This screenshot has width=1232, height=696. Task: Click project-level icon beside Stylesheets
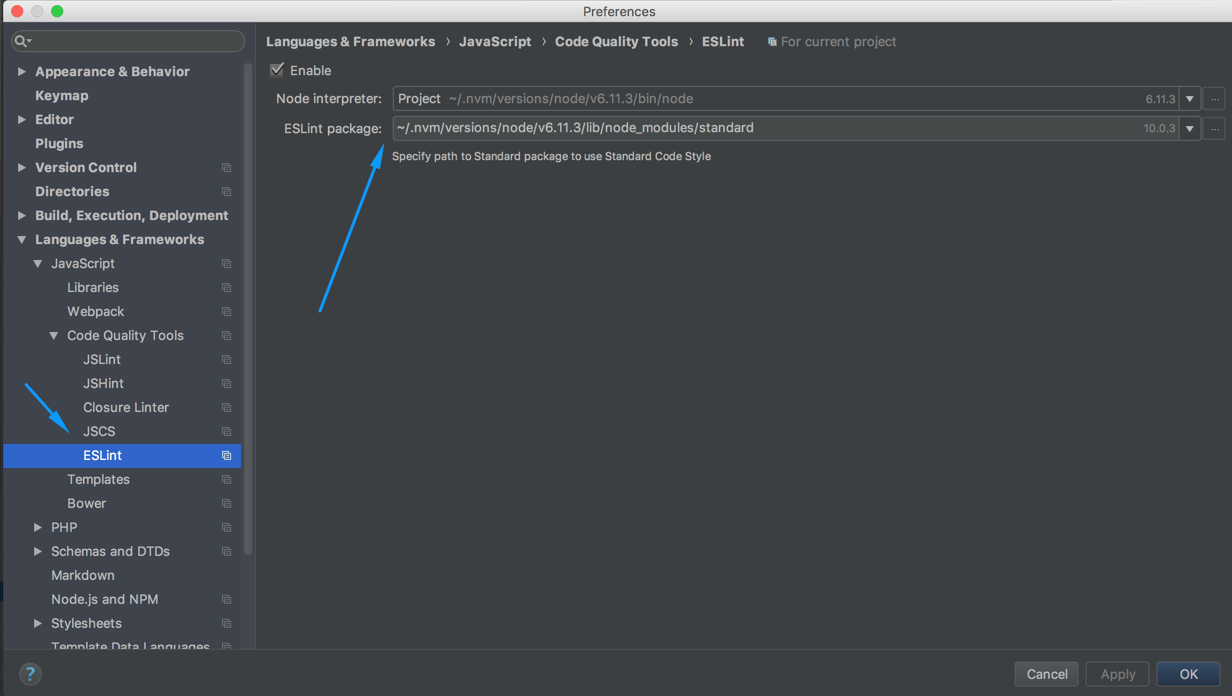pyautogui.click(x=226, y=624)
